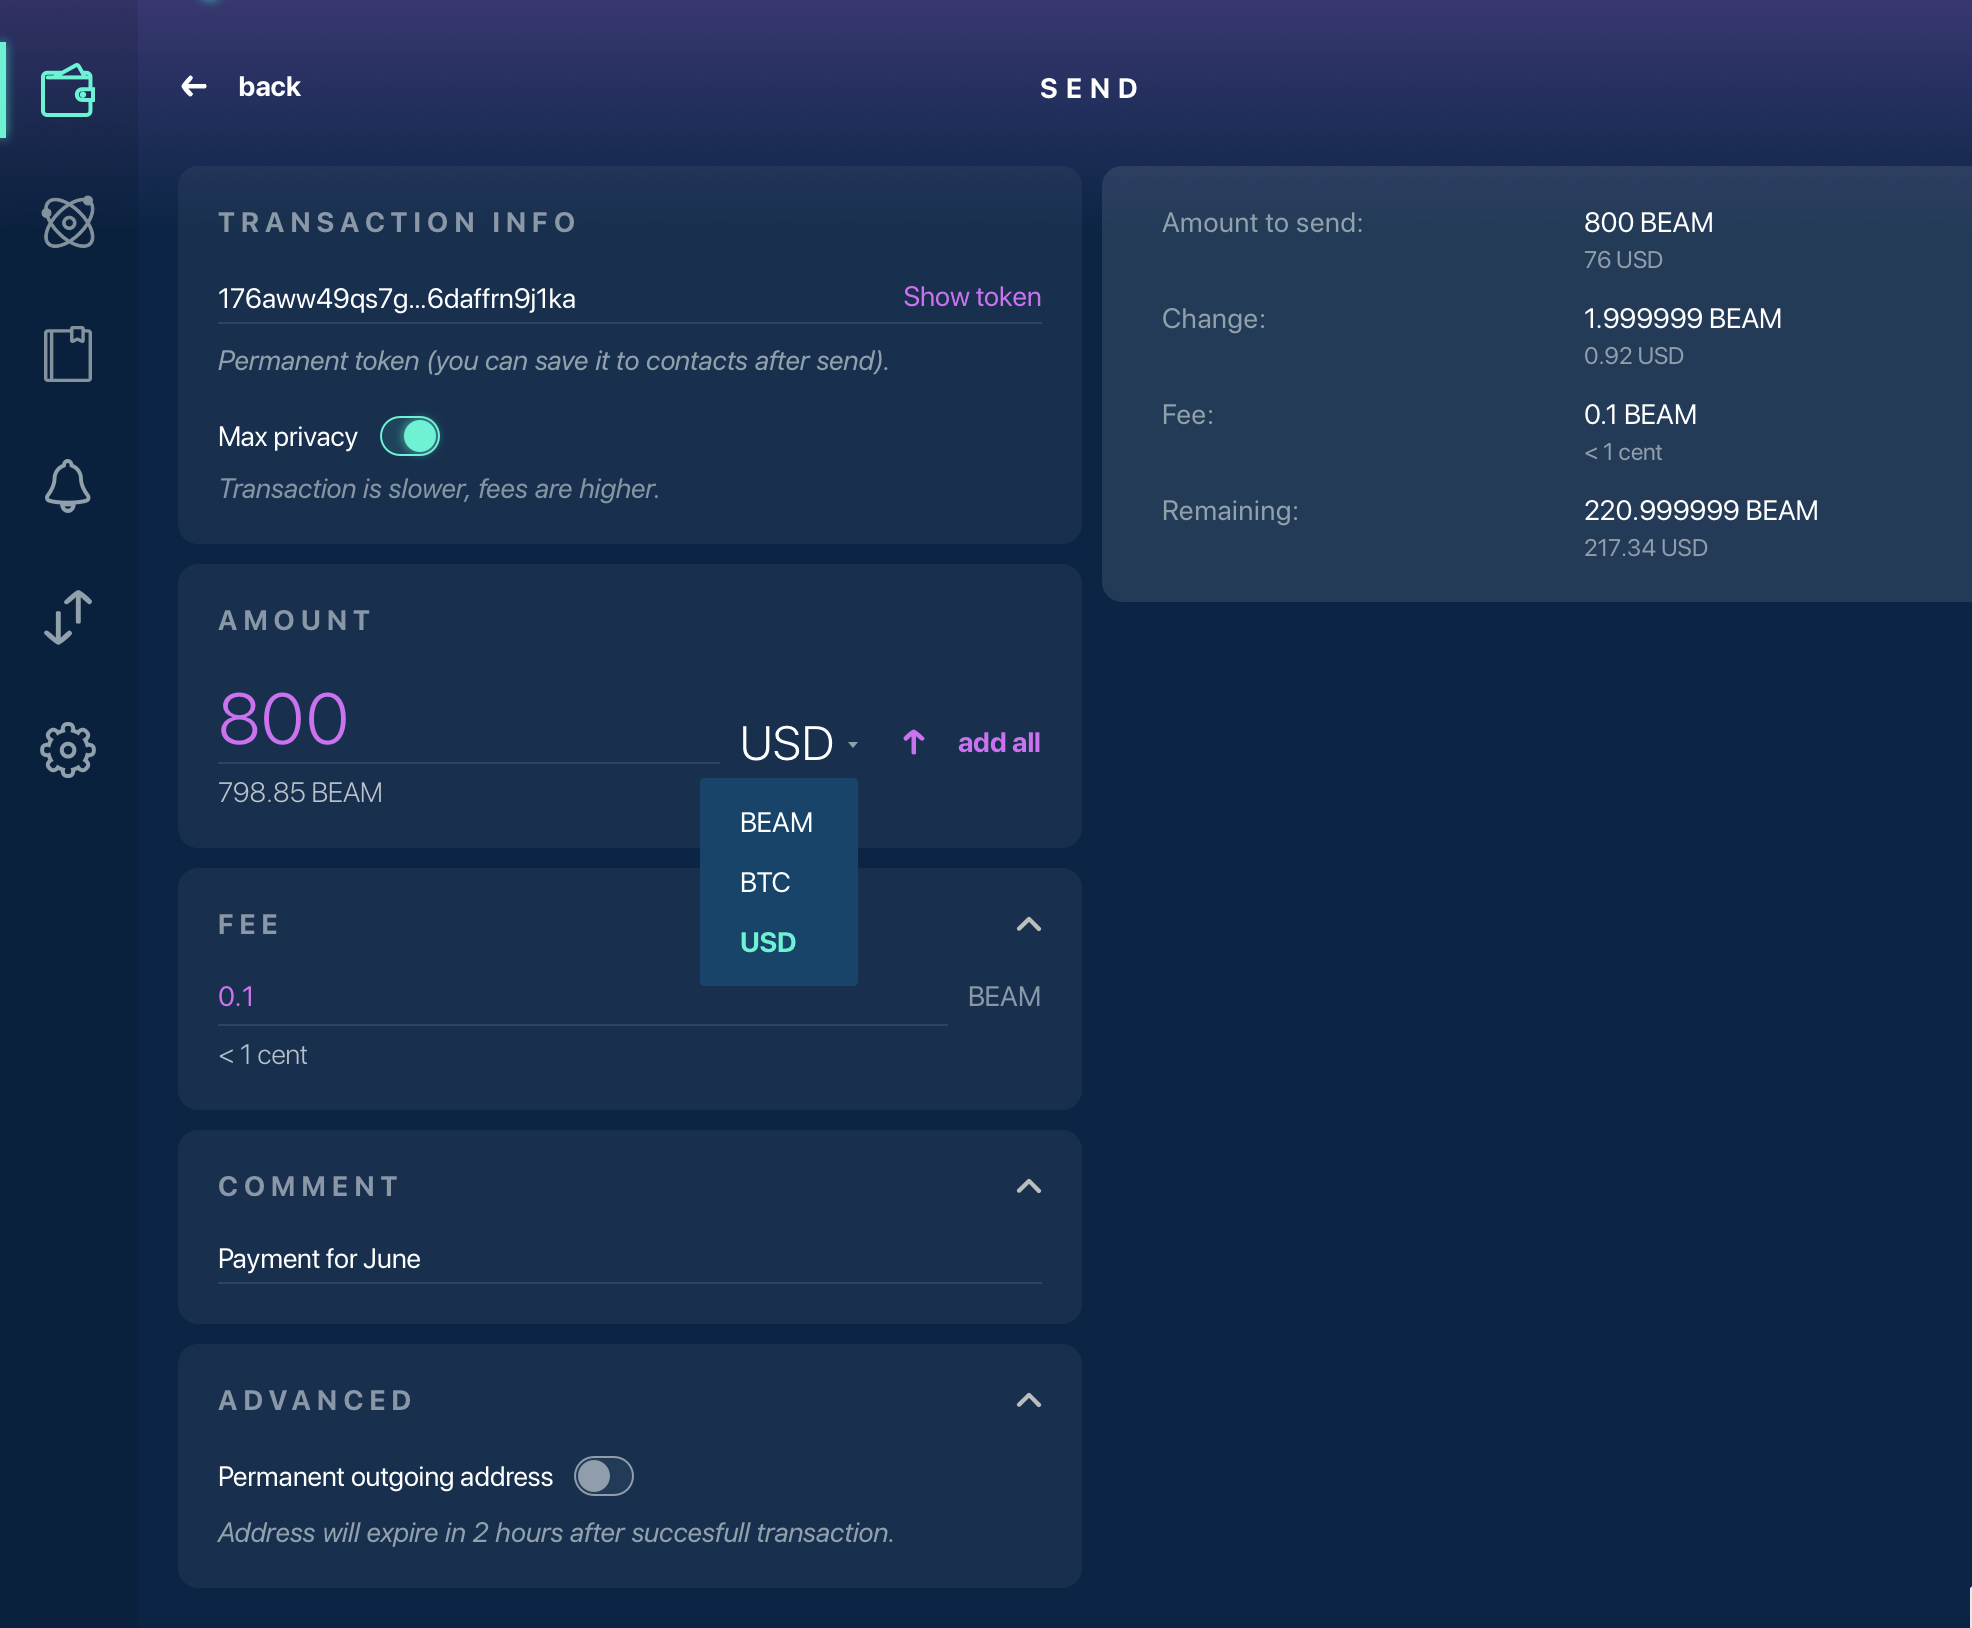Select the fee value 0.1 field
1972x1628 pixels.
click(237, 995)
